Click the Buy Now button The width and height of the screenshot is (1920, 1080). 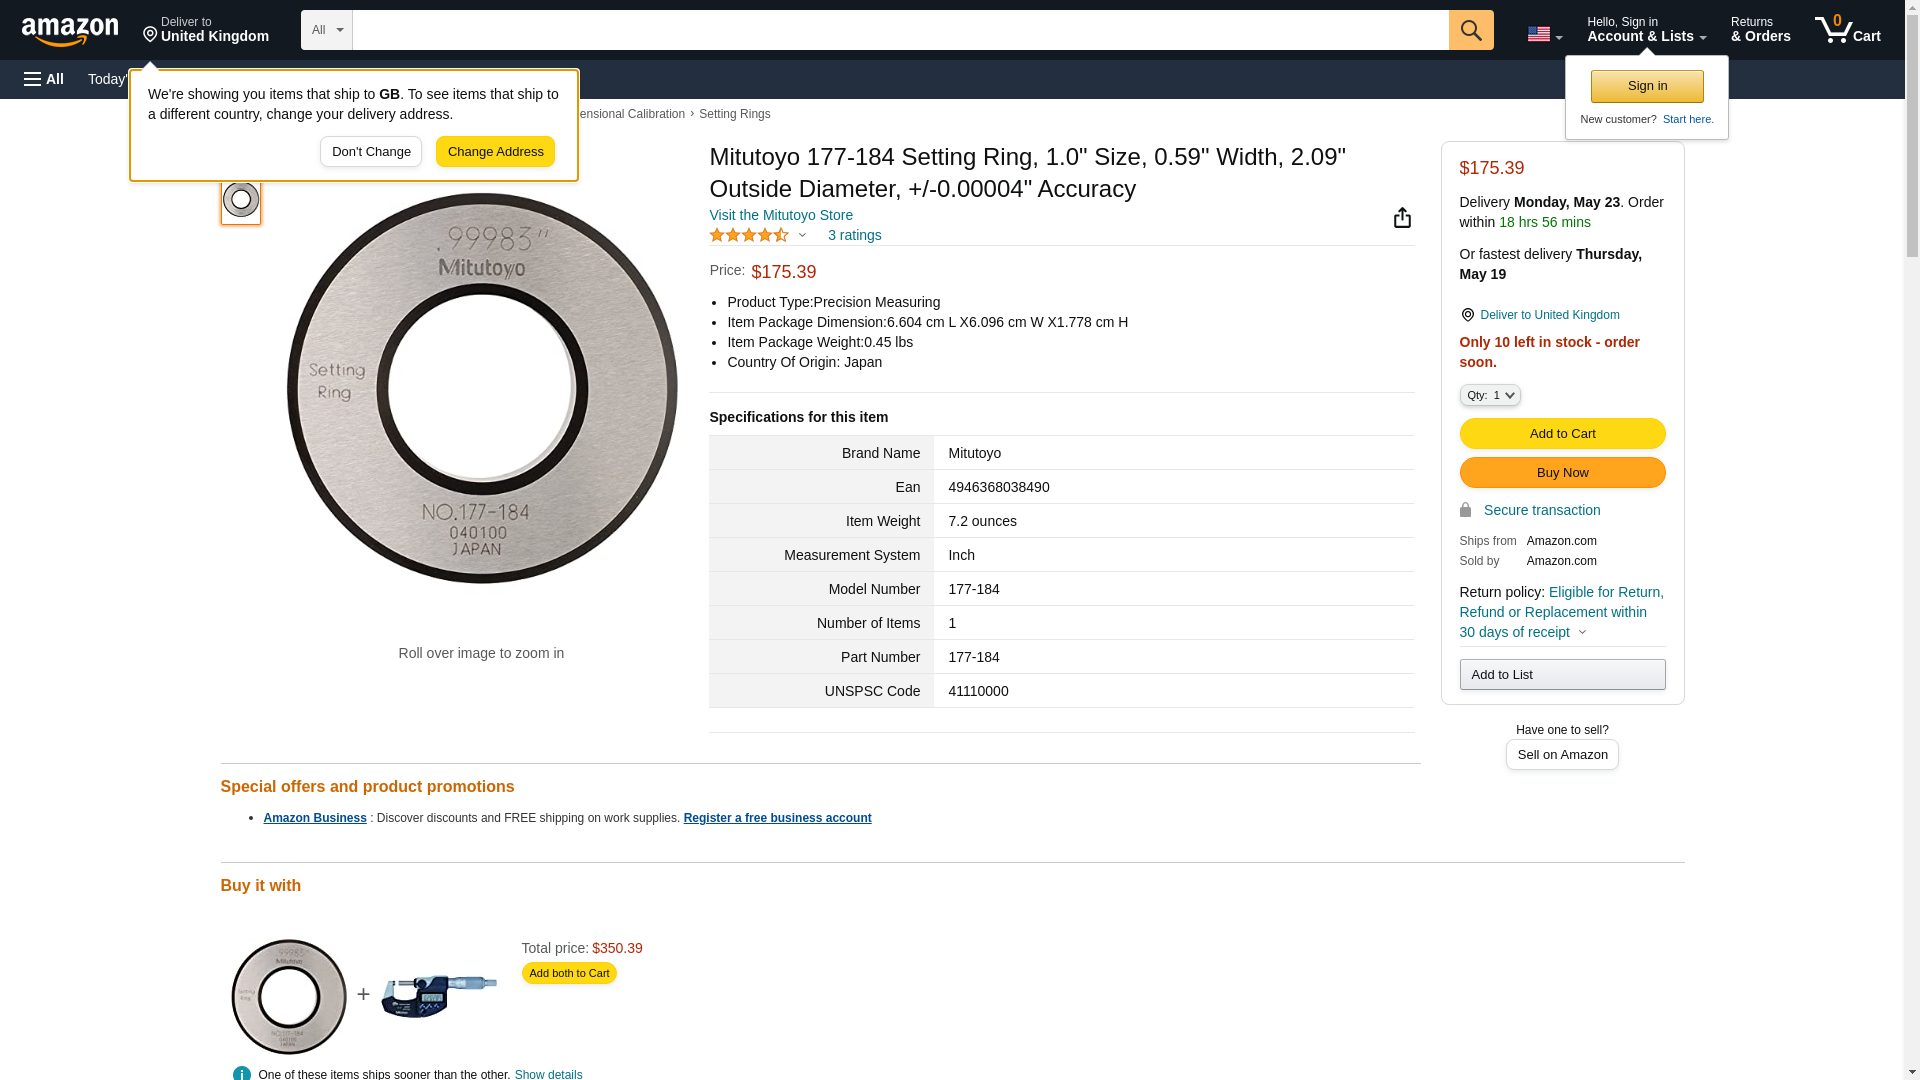pos(1561,473)
